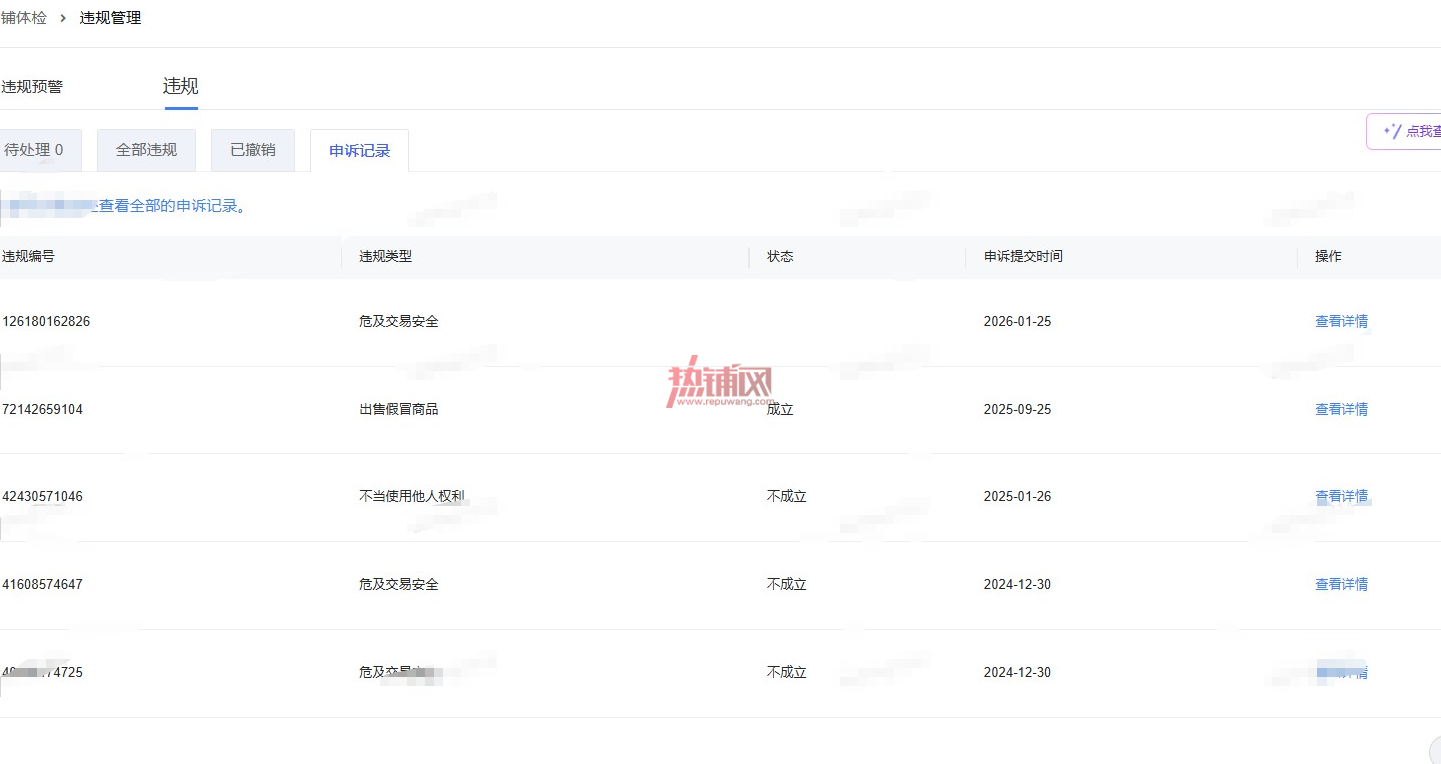The image size is (1441, 764).
Task: Switch to 待处理 0 sub-tab
Action: (38, 150)
